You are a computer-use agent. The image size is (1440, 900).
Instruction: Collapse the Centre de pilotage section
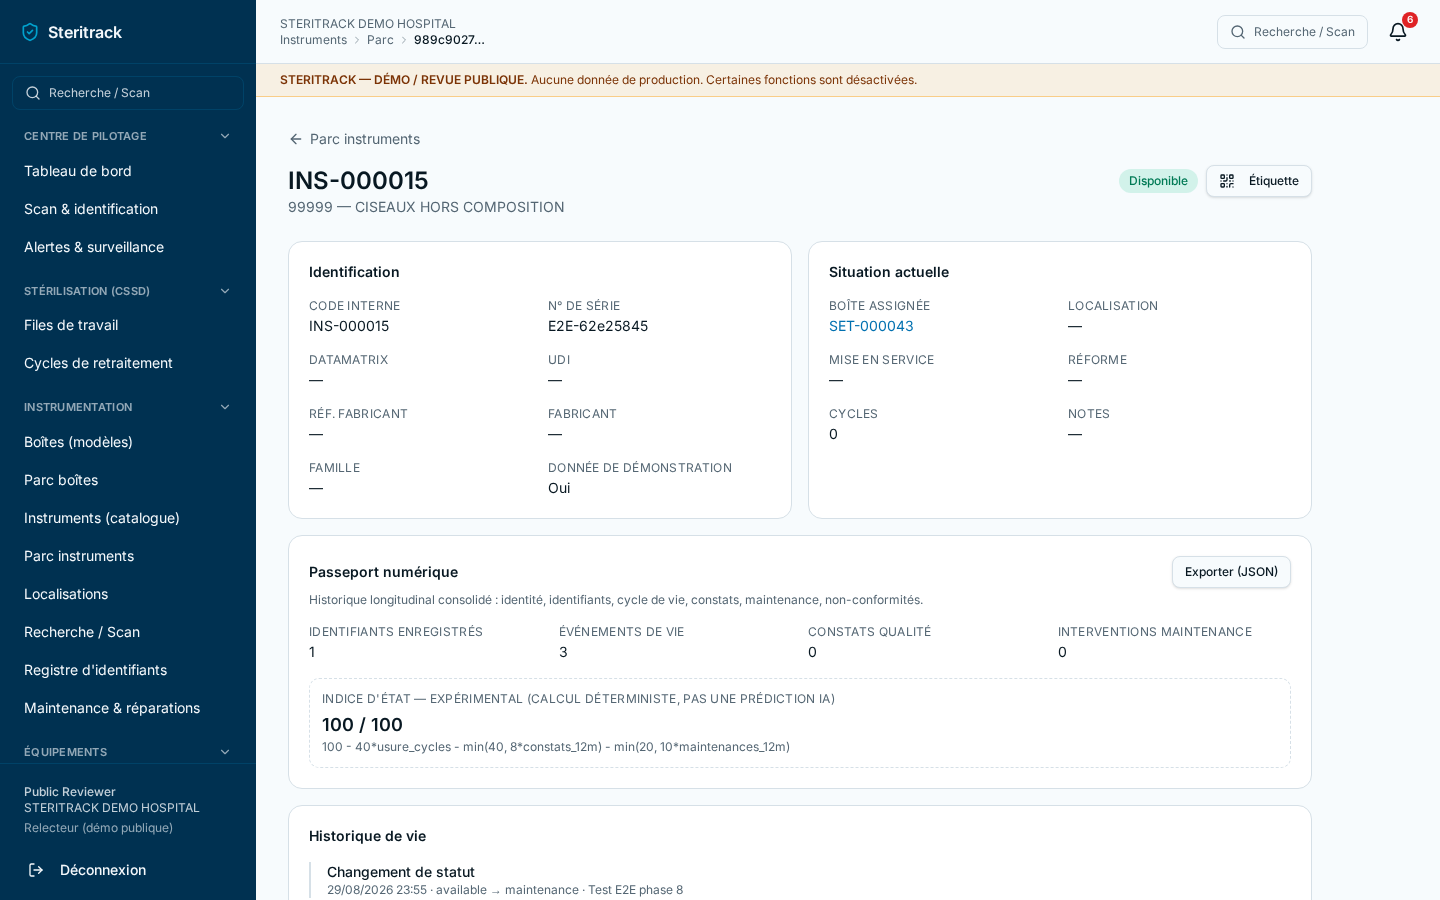point(225,136)
